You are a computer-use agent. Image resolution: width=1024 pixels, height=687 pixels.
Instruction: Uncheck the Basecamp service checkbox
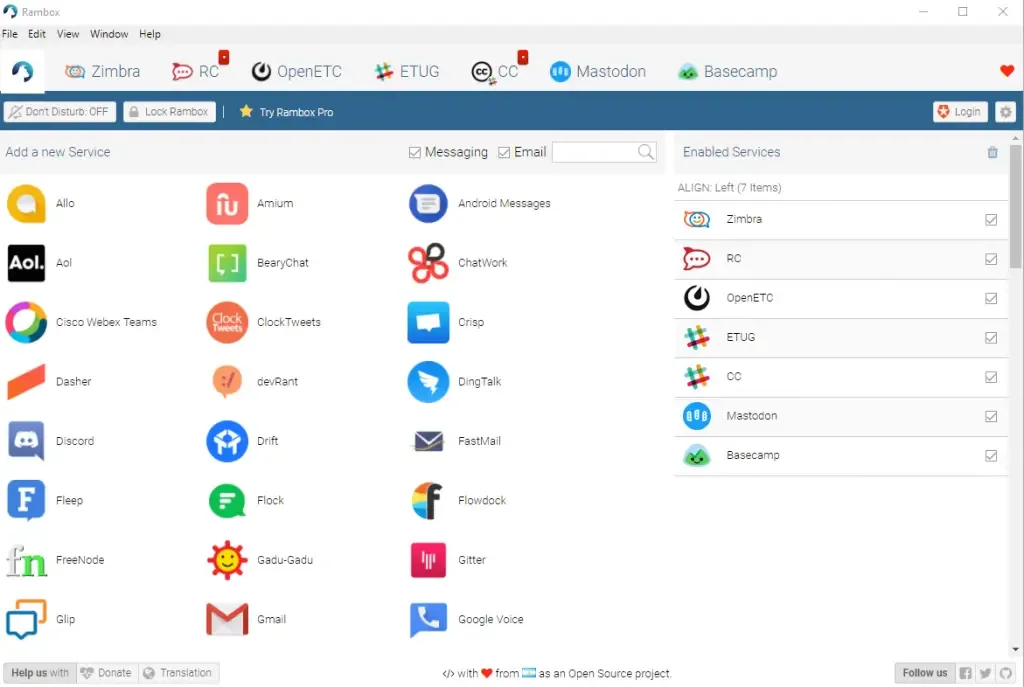[991, 456]
